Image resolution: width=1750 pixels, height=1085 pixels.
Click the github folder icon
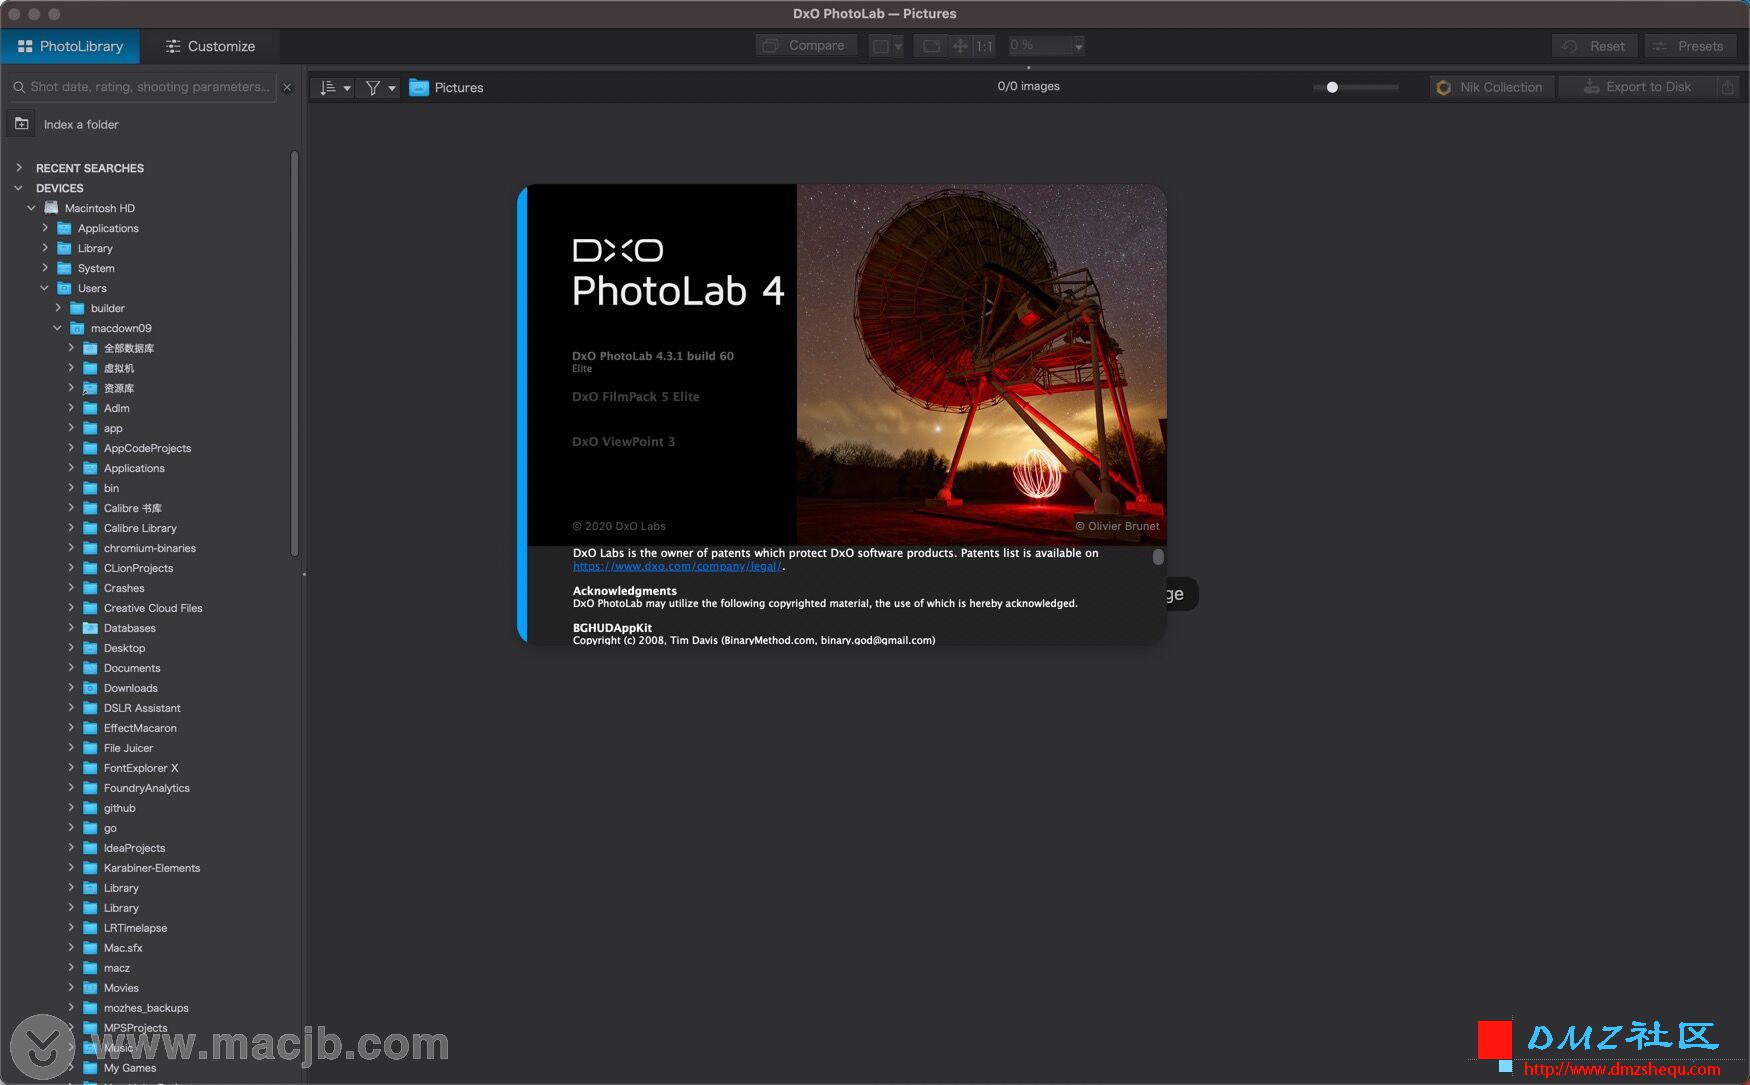click(x=90, y=808)
